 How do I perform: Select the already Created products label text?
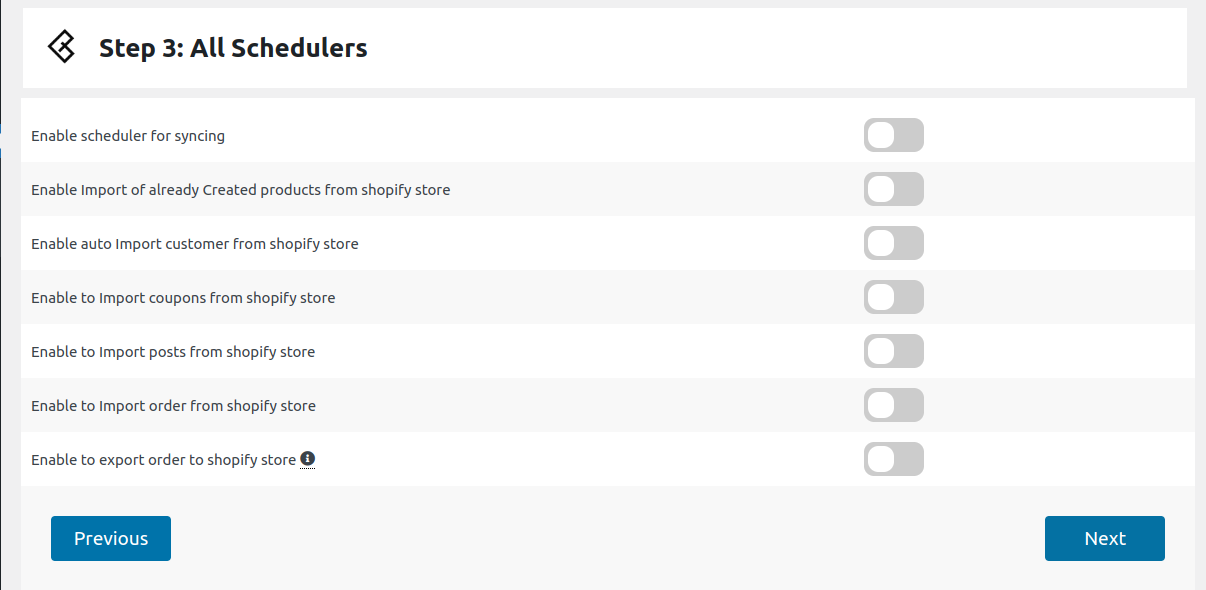point(240,190)
